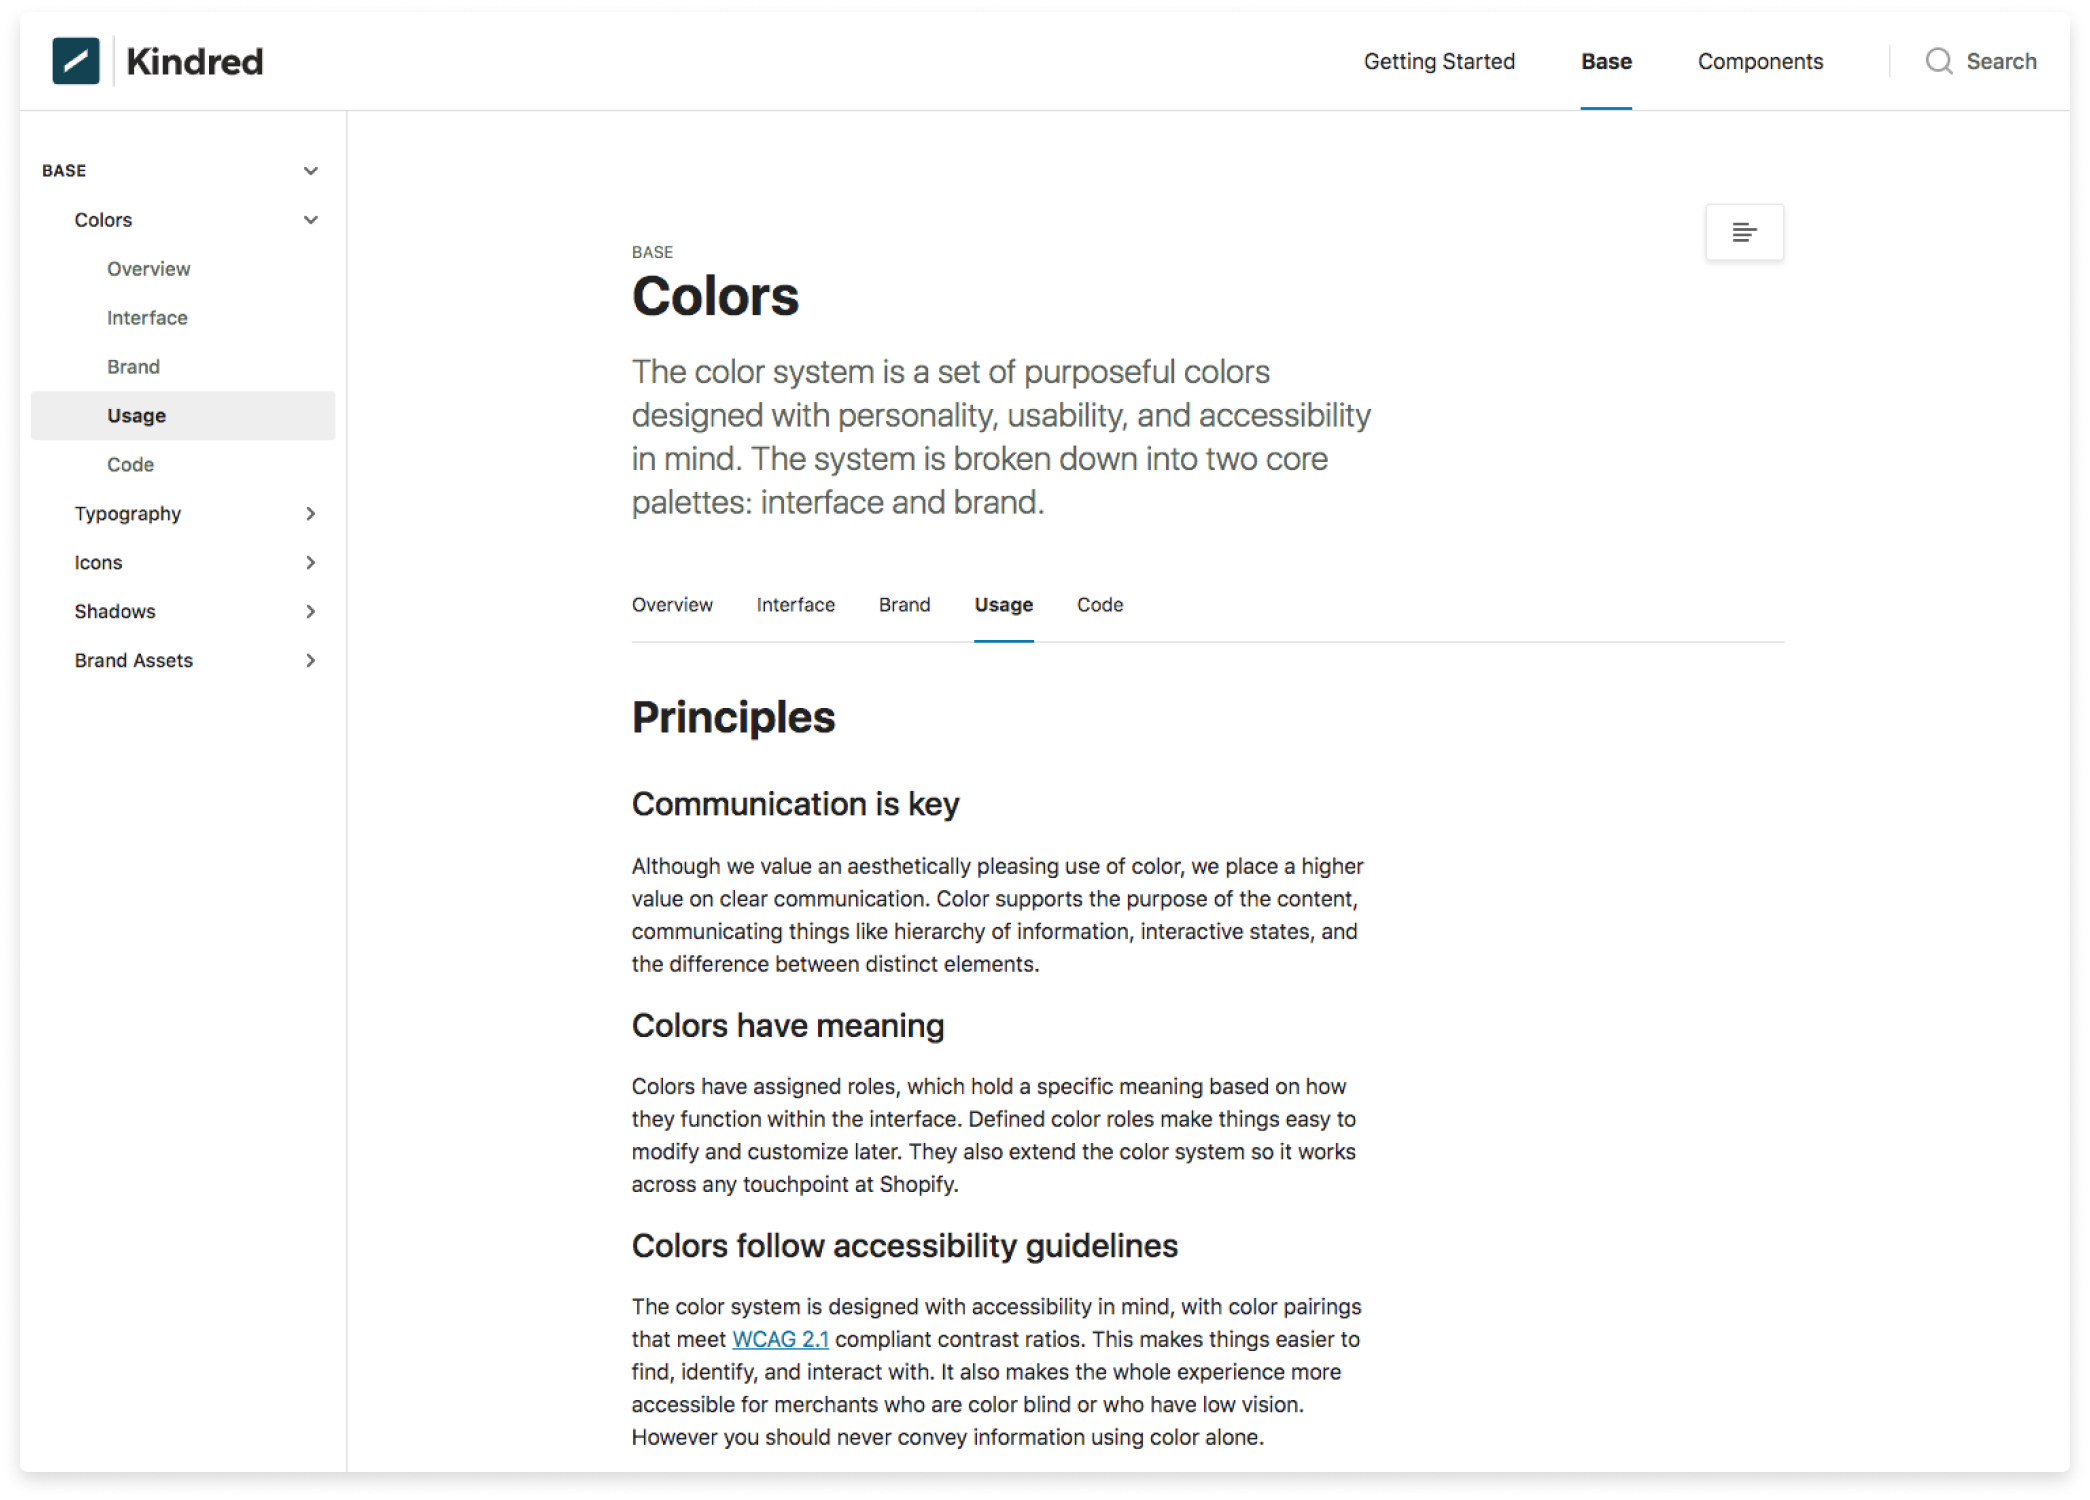Viewport: 2090px width, 1500px height.
Task: Select the Base top navigation item
Action: pyautogui.click(x=1606, y=61)
